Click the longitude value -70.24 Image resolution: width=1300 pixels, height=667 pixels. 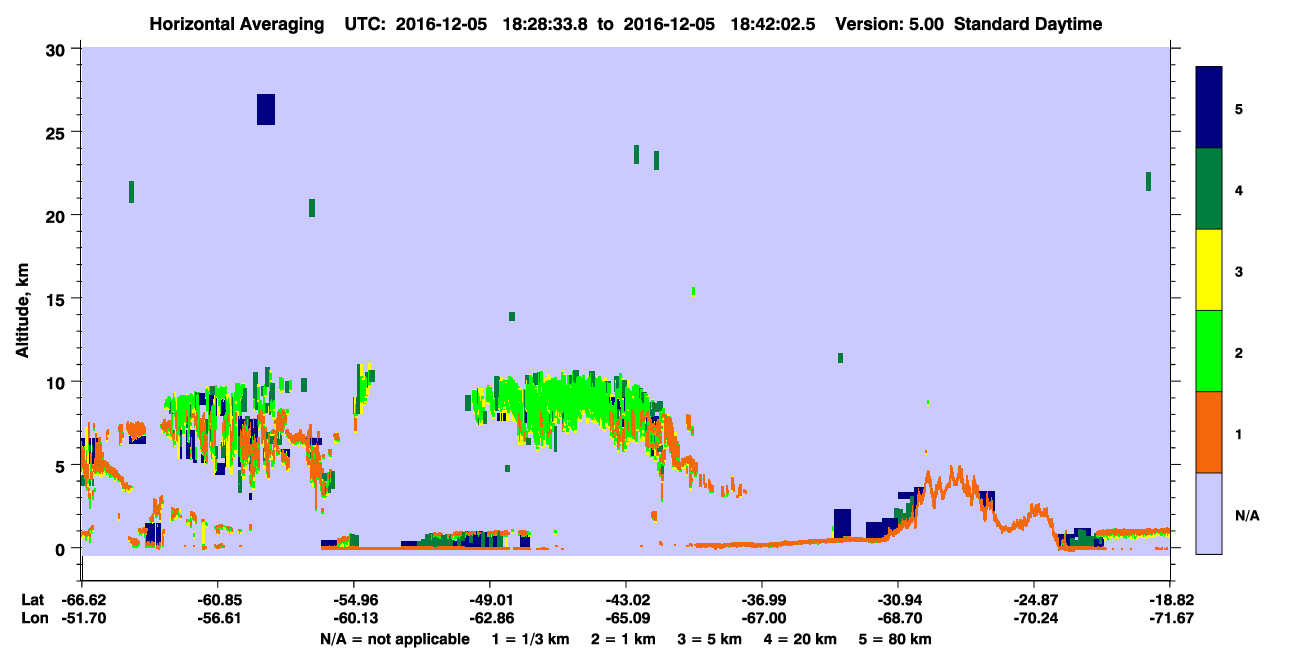(x=1034, y=618)
